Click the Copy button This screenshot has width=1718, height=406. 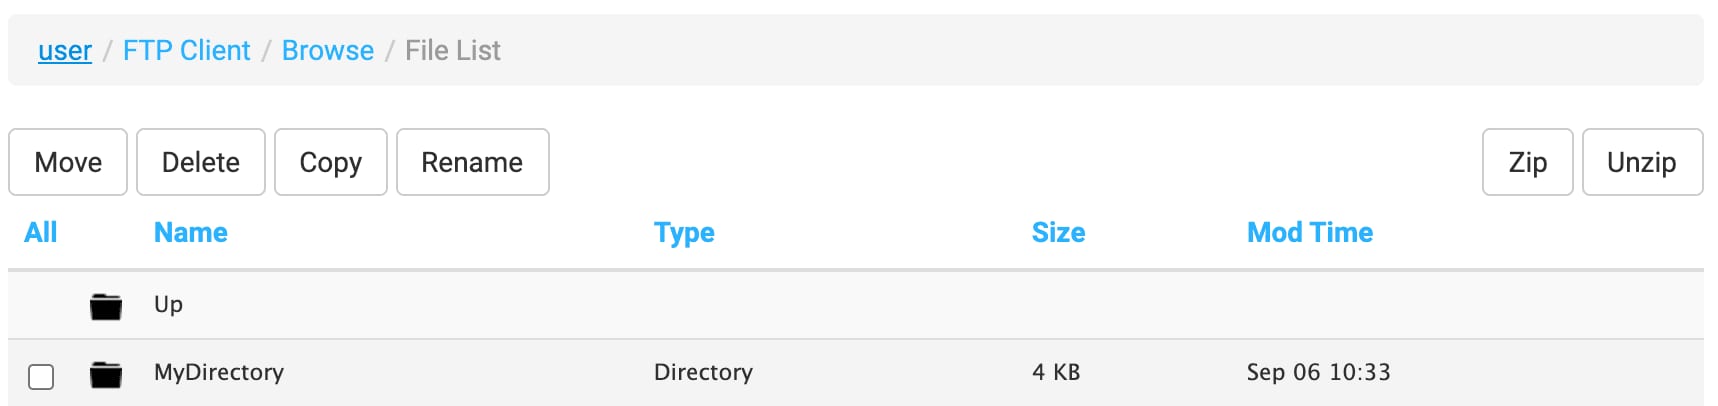330,162
